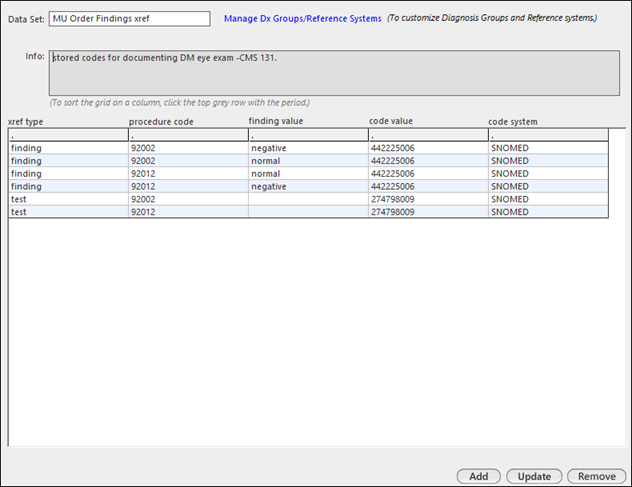Select test cell in the 92012 row
Viewport: 632px width, 487px height.
click(68, 212)
